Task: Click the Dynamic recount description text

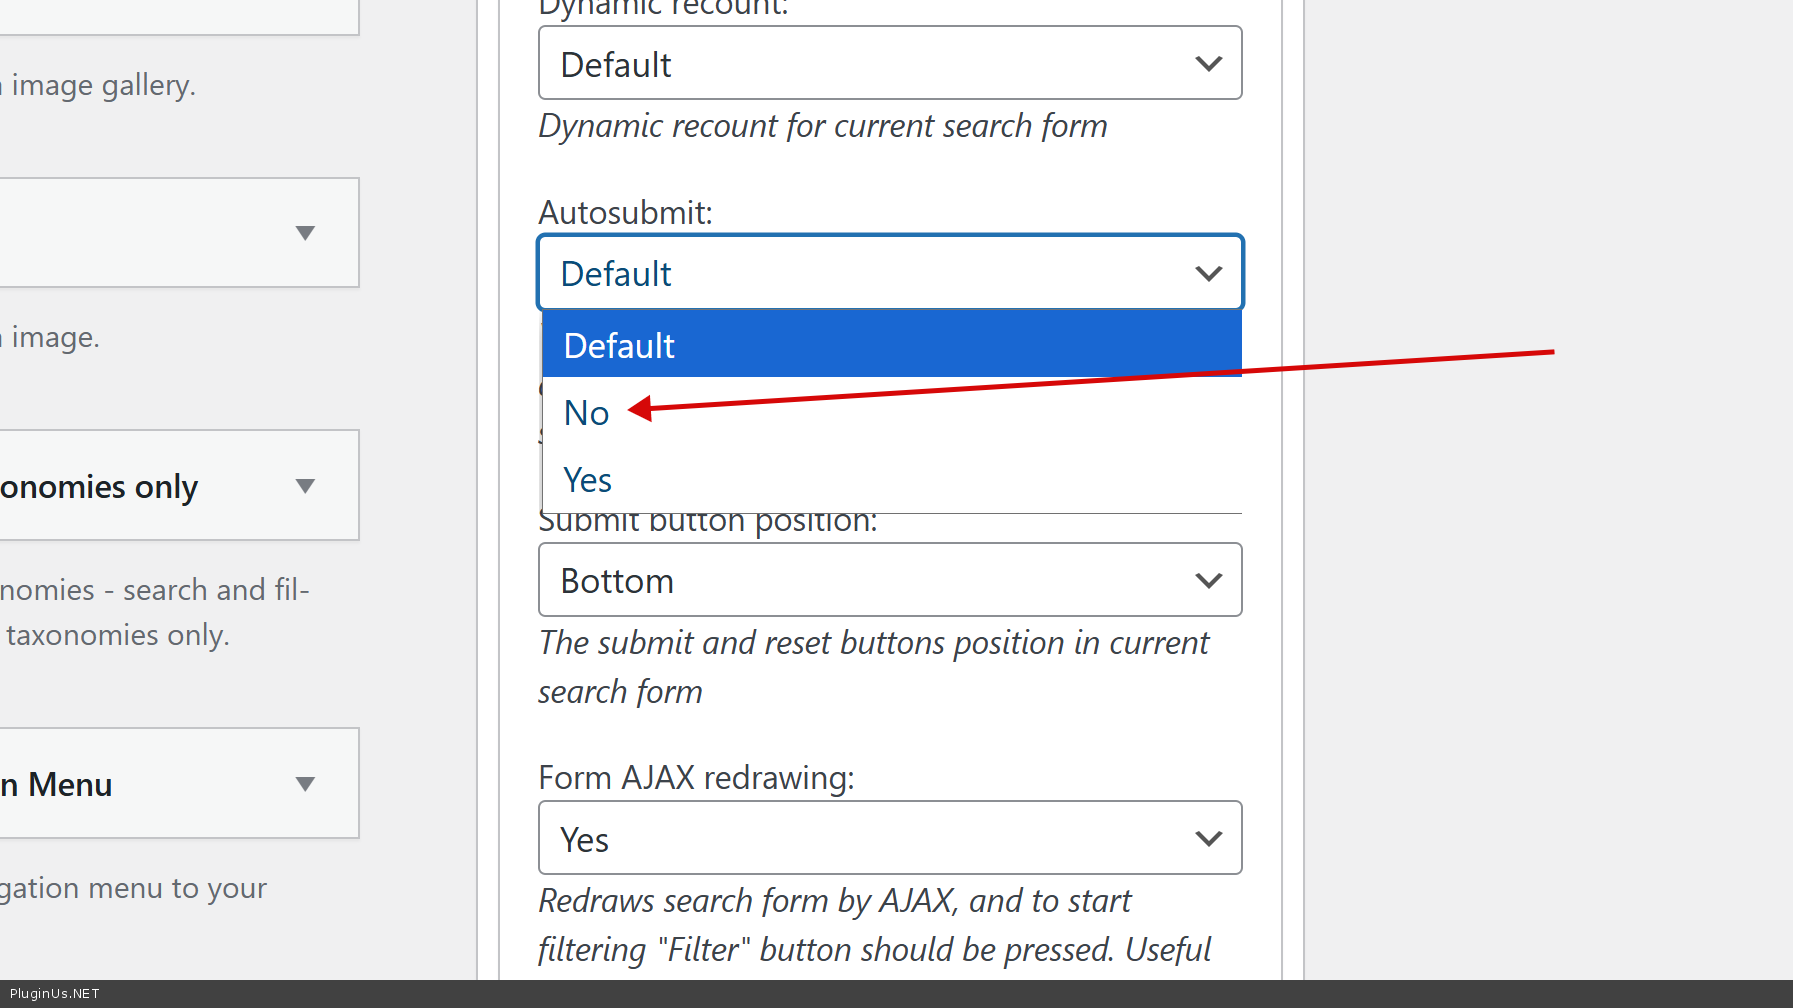Action: pyautogui.click(x=822, y=127)
